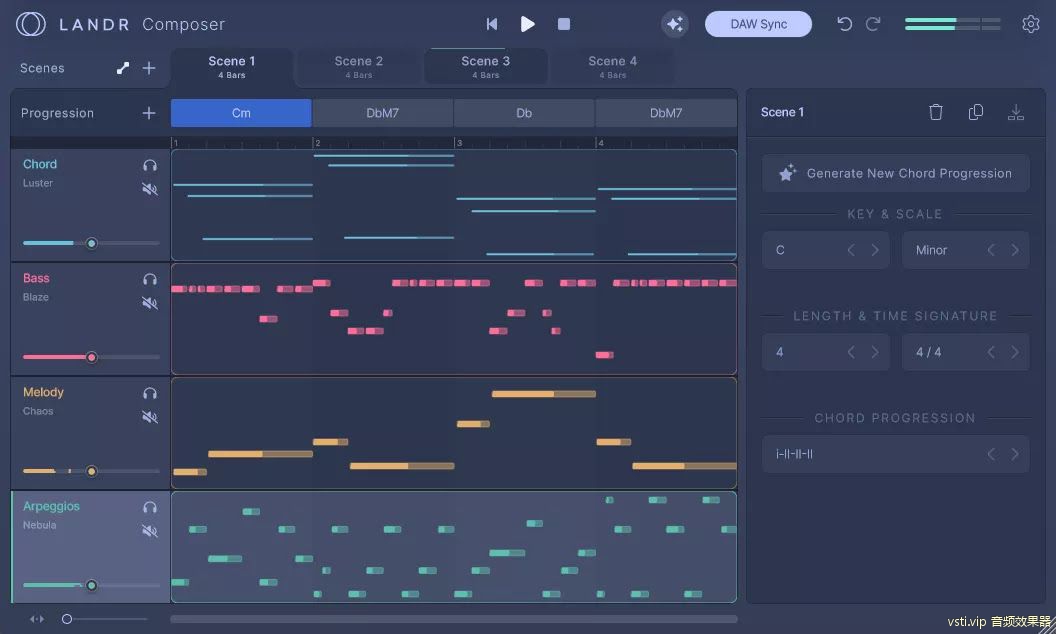Skip back to start of scene
This screenshot has width=1056, height=634.
pos(492,24)
